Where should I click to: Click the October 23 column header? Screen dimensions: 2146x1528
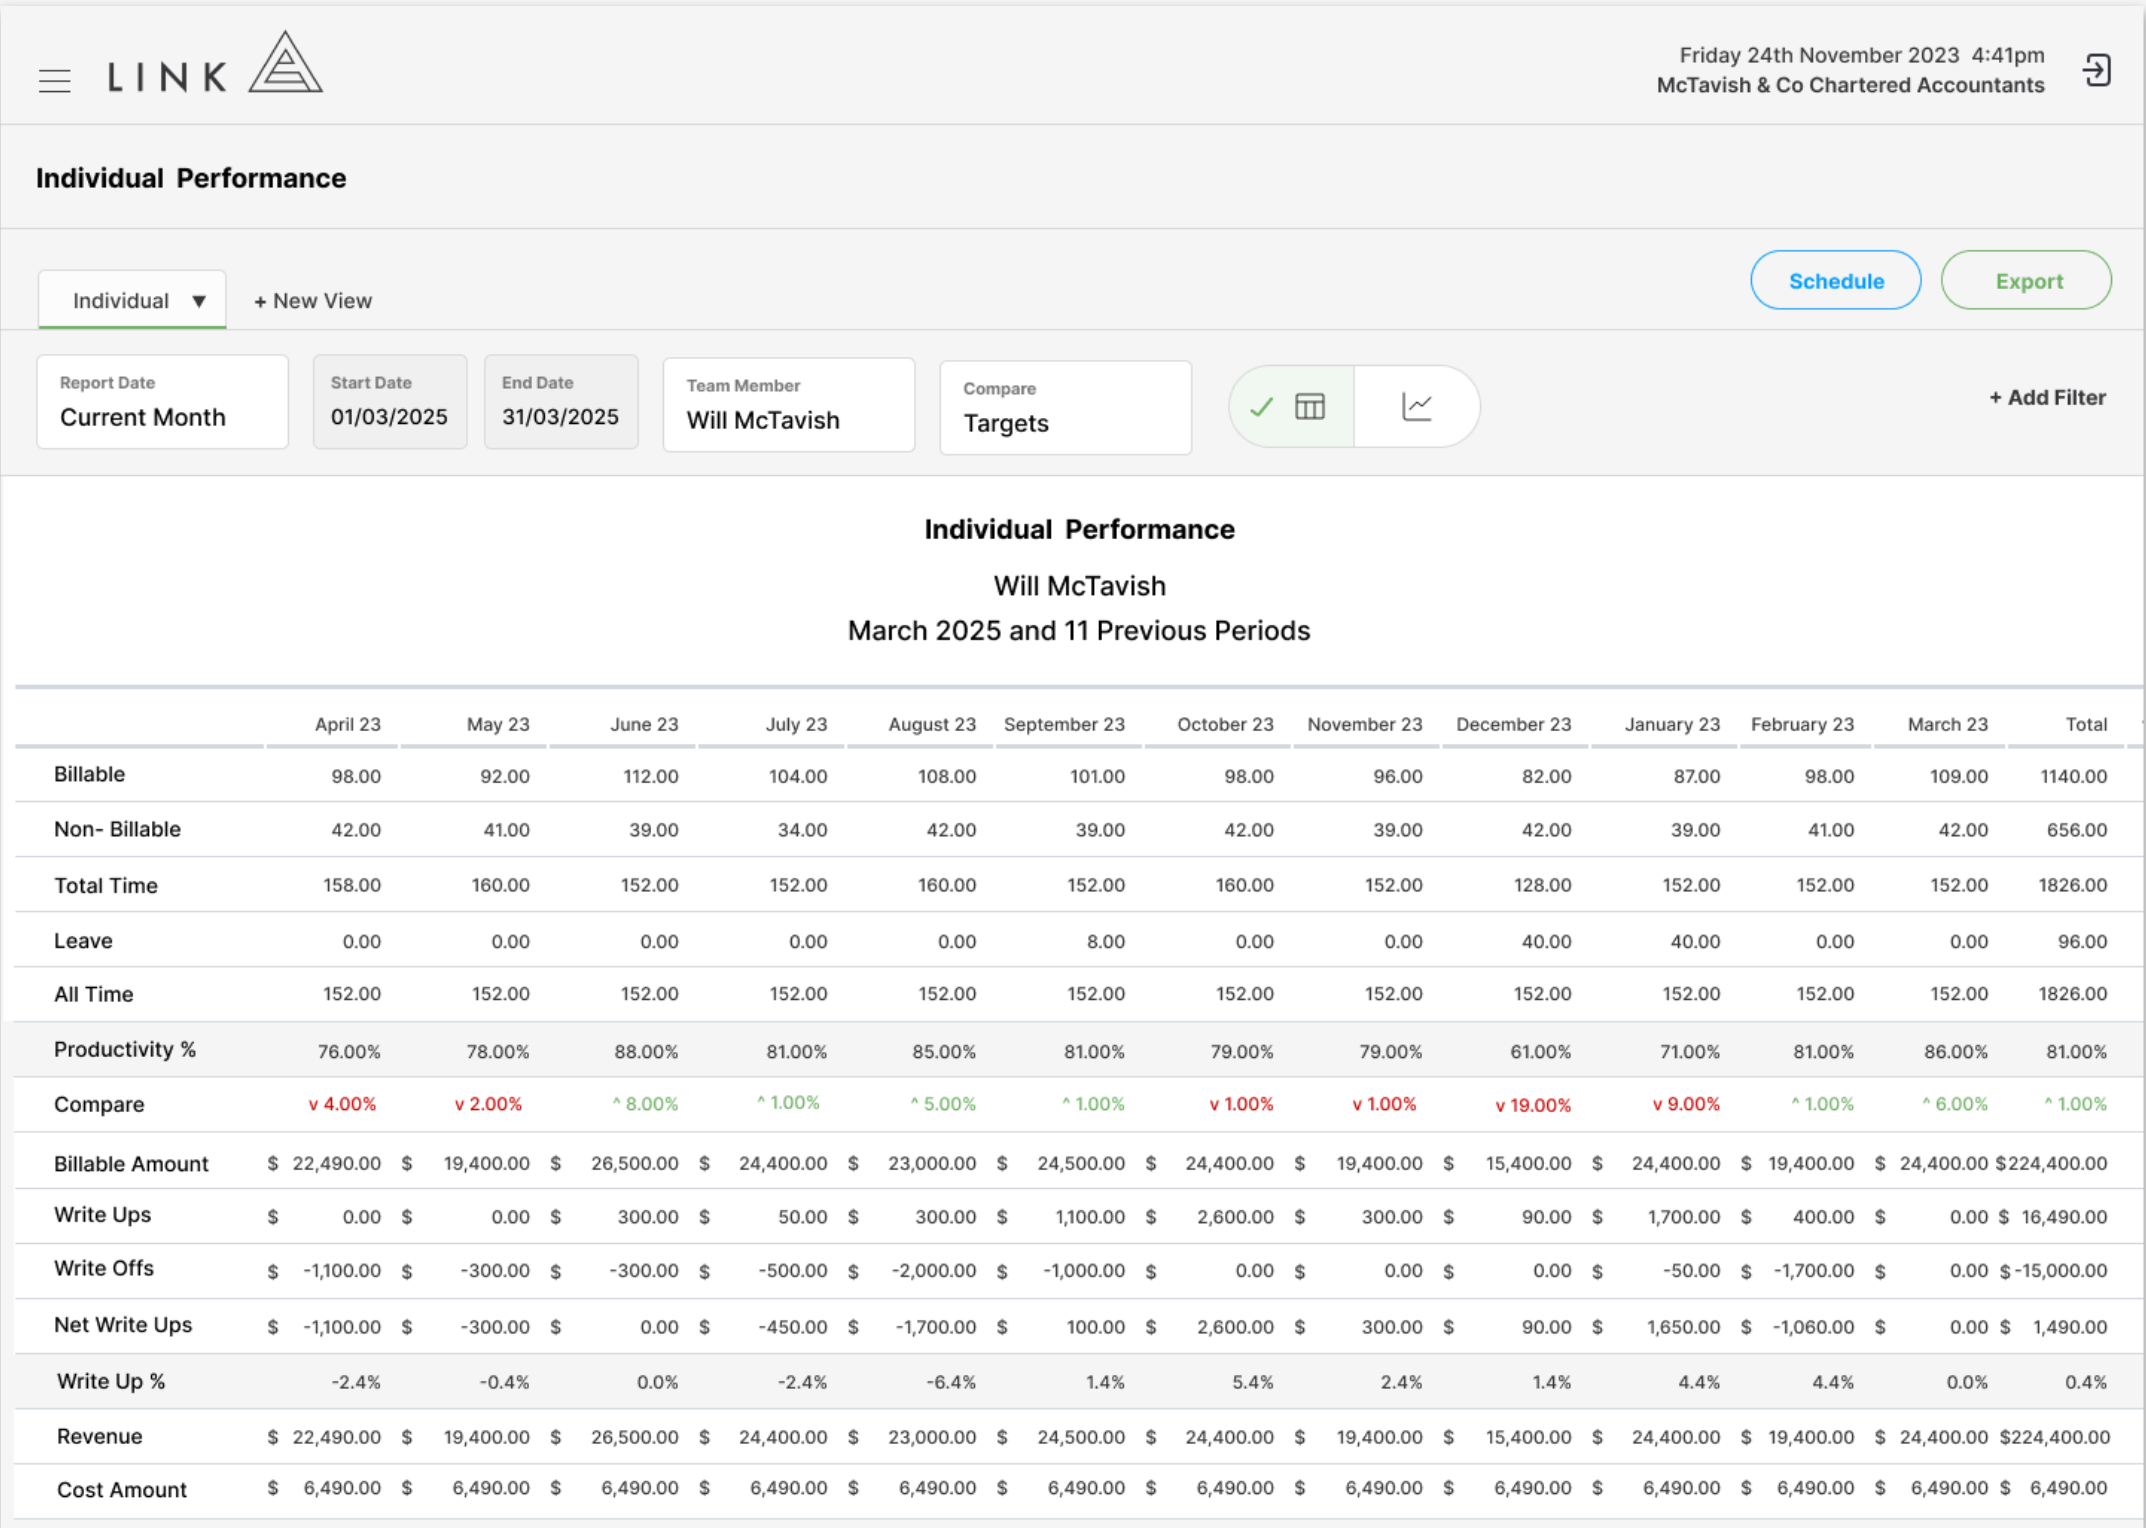pyautogui.click(x=1225, y=724)
